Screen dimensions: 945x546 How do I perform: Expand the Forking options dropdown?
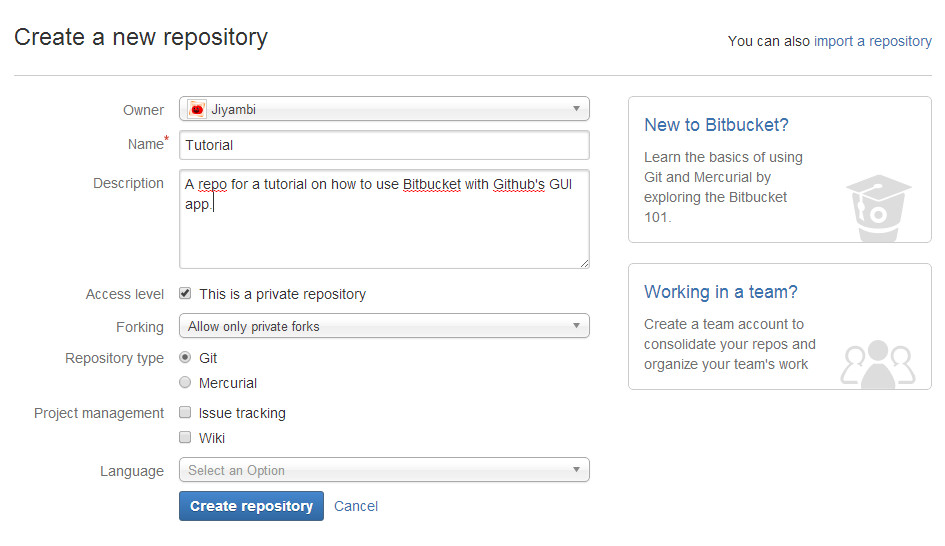click(x=384, y=326)
